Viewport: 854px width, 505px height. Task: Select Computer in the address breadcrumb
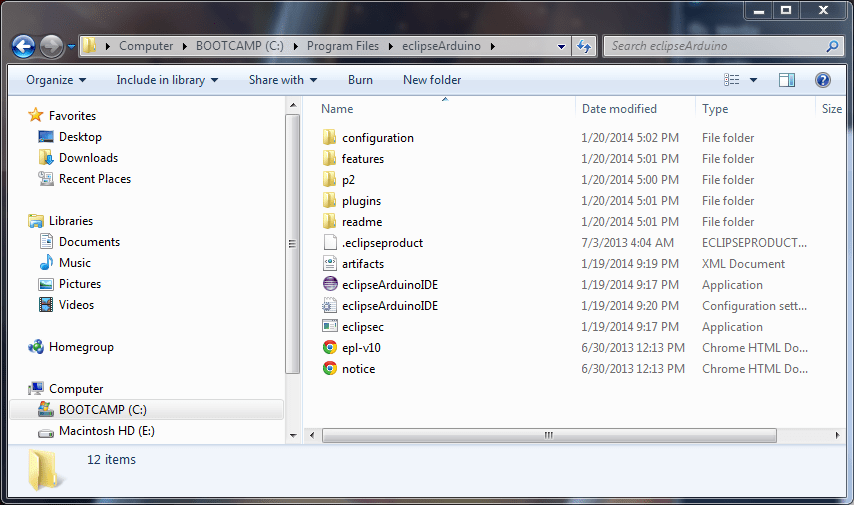[x=146, y=46]
